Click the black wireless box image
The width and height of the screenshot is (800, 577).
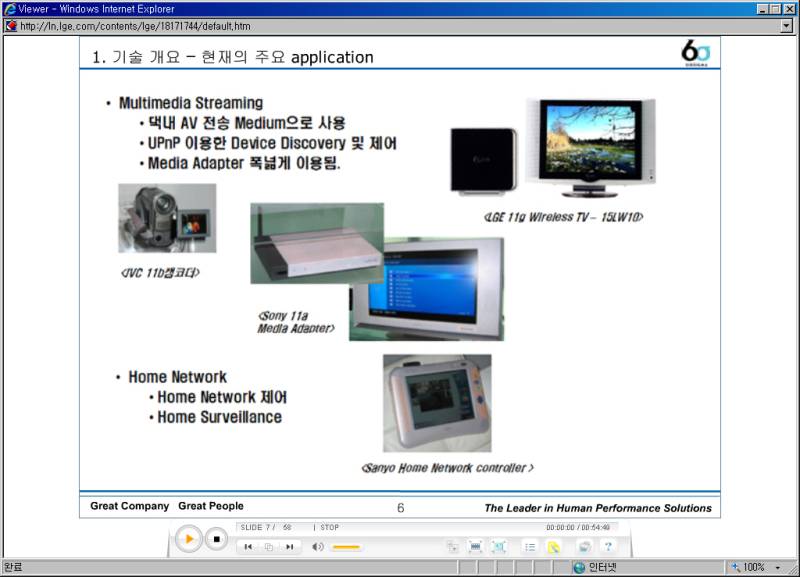483,161
